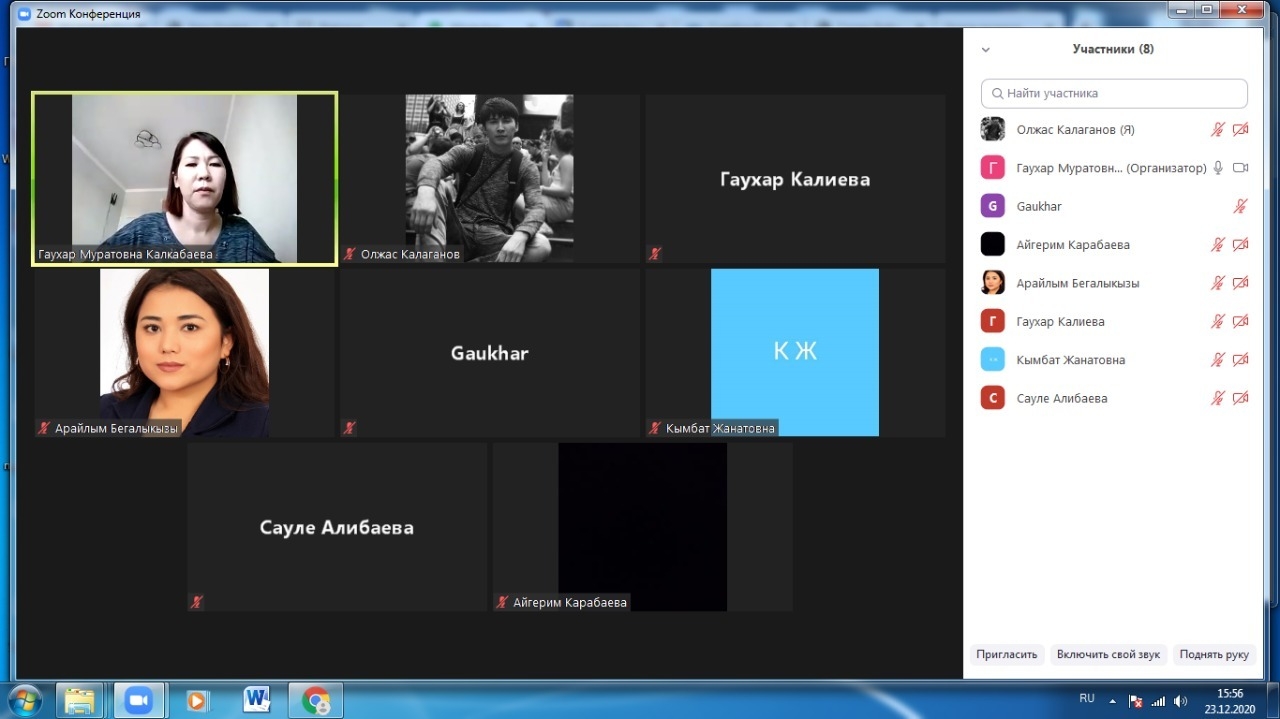Click the Пригласить button

pos(1007,655)
